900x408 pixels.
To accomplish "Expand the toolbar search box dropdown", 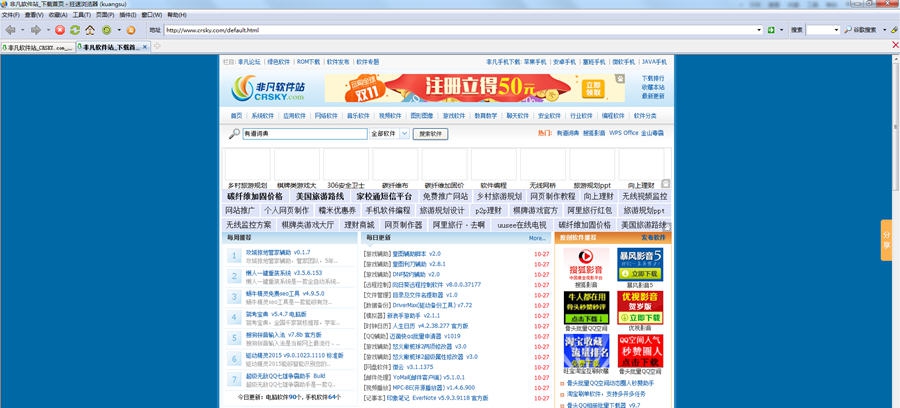I will [836, 30].
